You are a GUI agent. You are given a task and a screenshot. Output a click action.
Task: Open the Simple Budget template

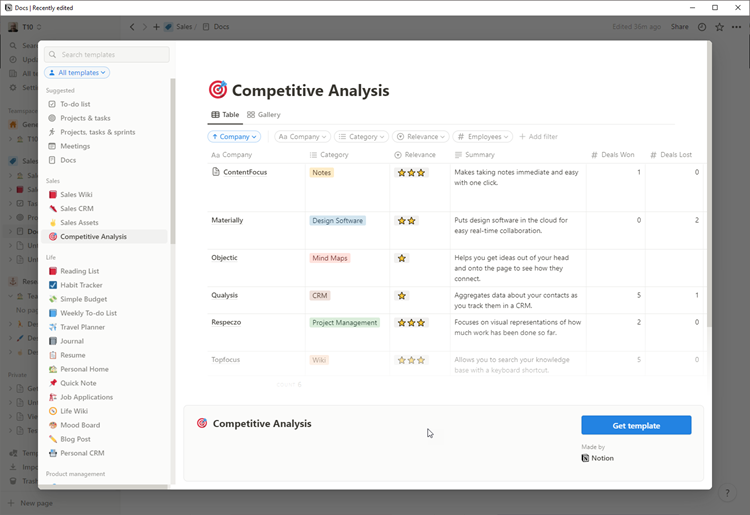[83, 299]
